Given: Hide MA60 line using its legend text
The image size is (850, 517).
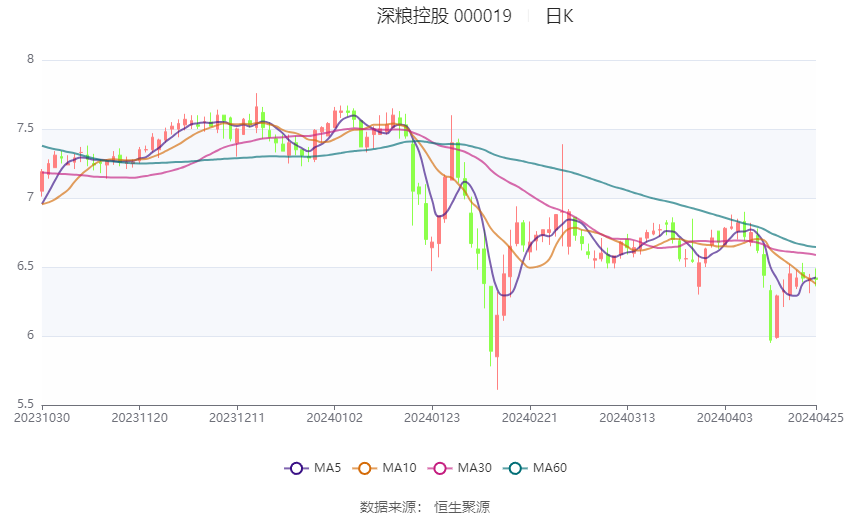Looking at the screenshot, I should 549,468.
